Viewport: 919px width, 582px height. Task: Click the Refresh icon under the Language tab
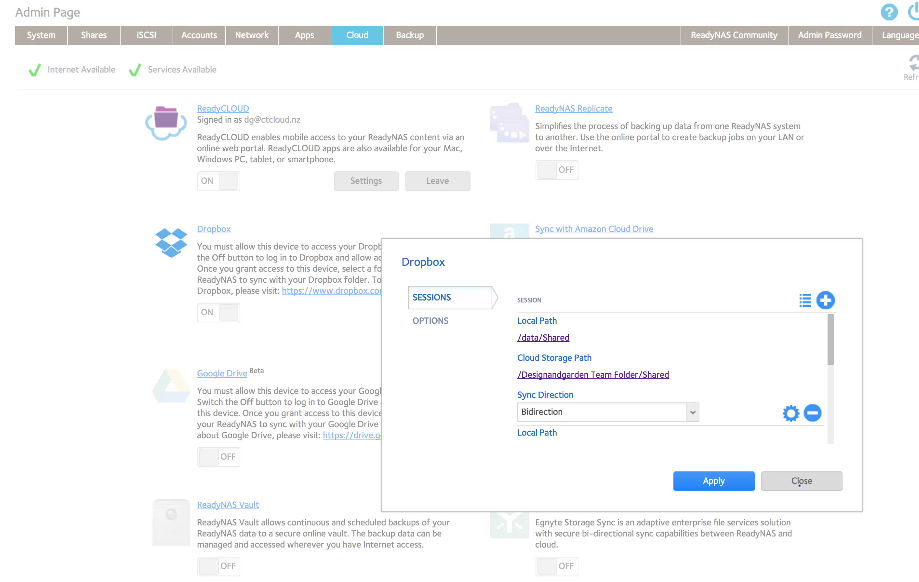913,63
